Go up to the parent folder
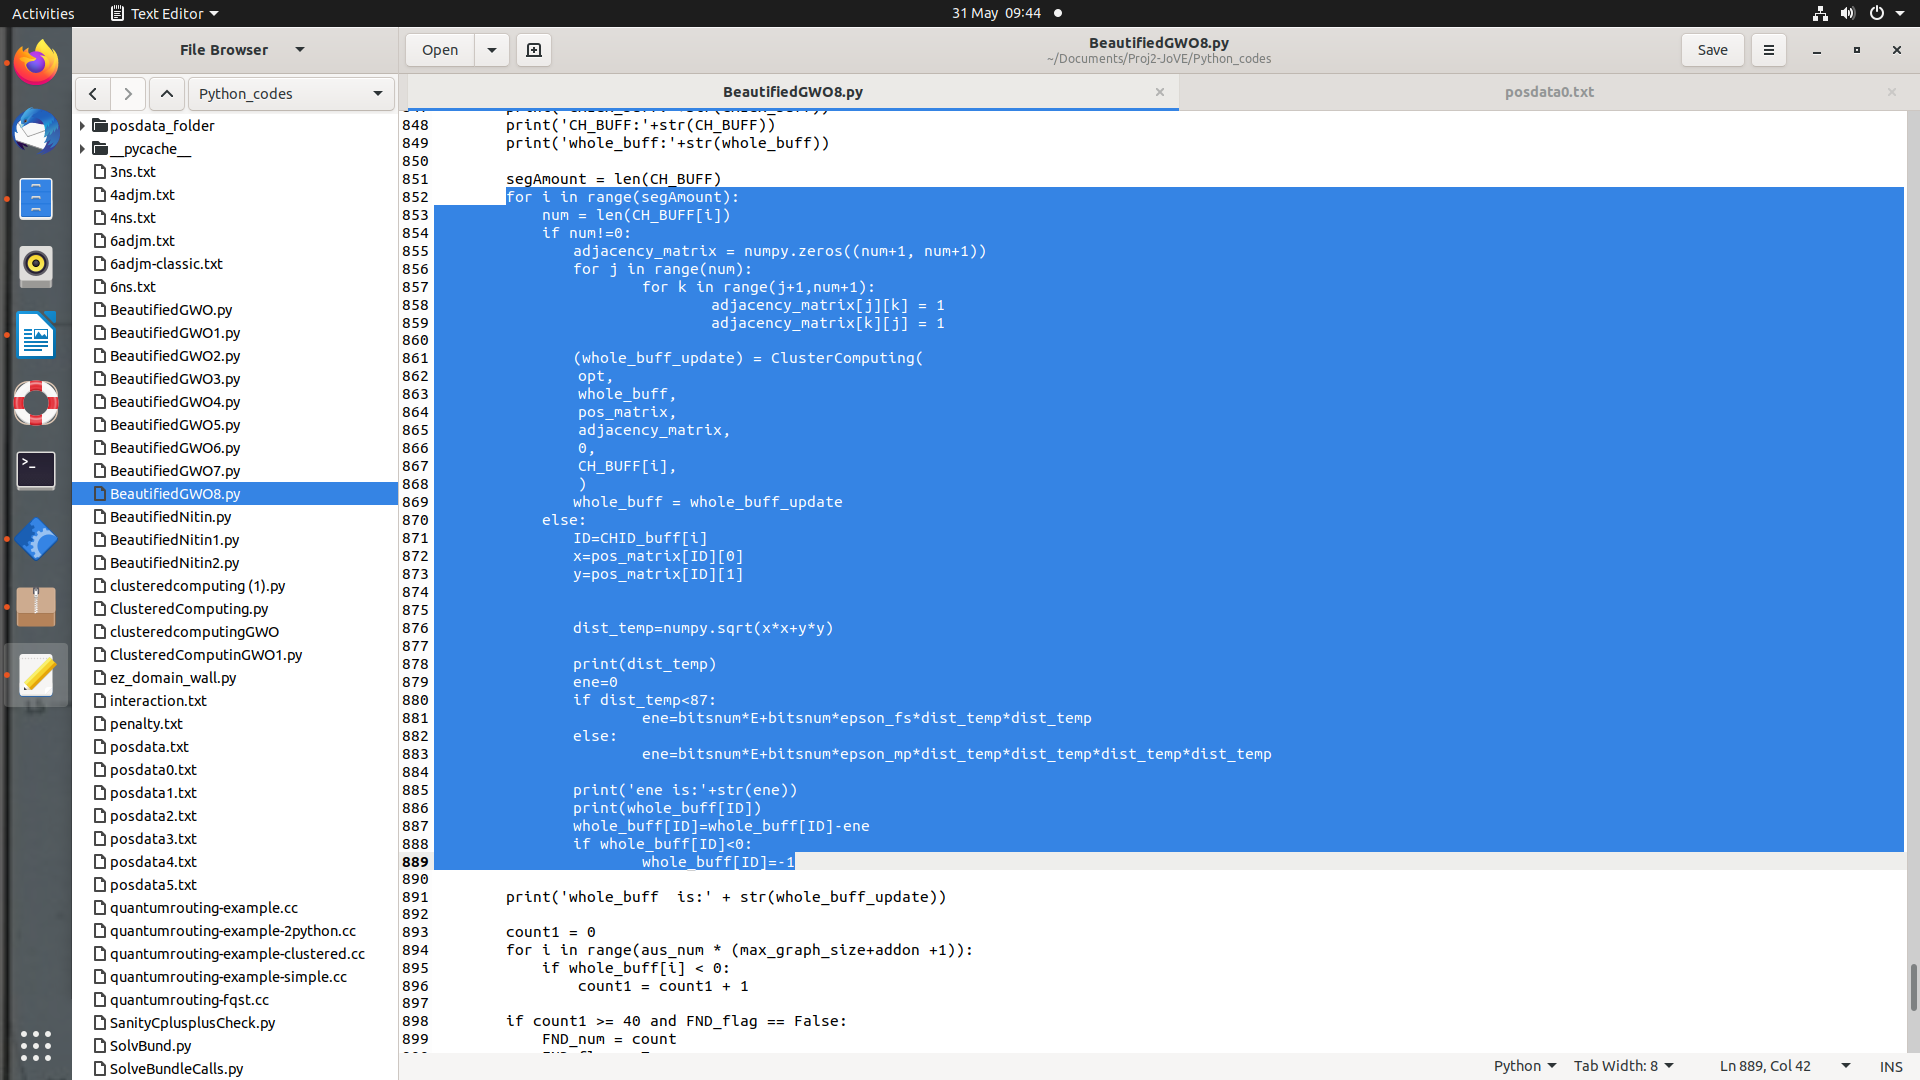 (167, 94)
